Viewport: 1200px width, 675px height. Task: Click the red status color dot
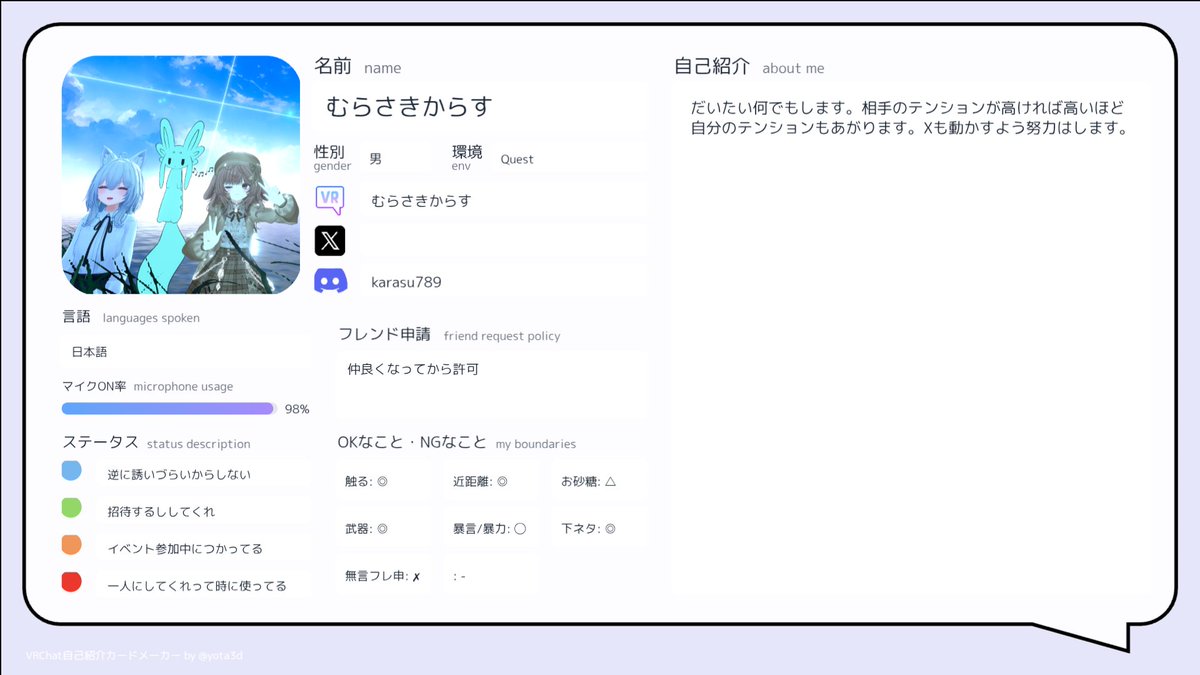(71, 582)
